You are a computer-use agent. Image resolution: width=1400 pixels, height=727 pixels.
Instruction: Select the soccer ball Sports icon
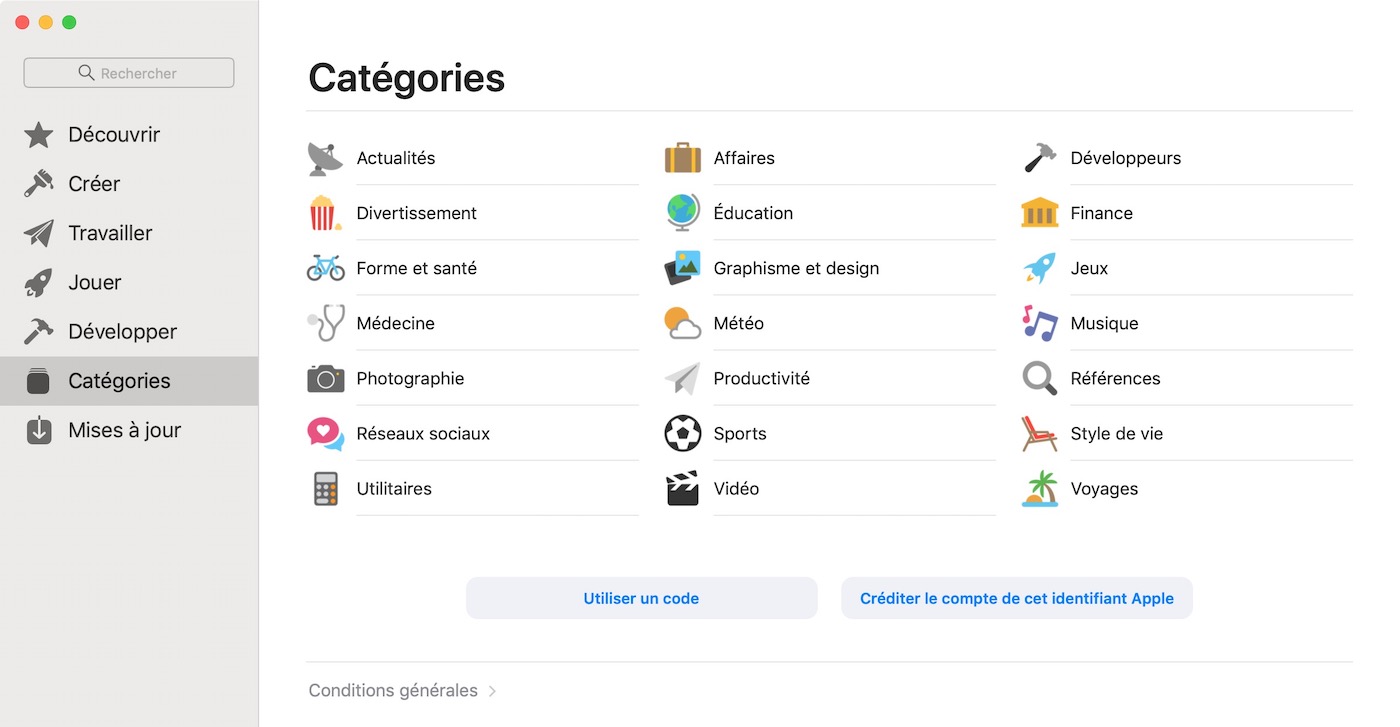point(683,433)
